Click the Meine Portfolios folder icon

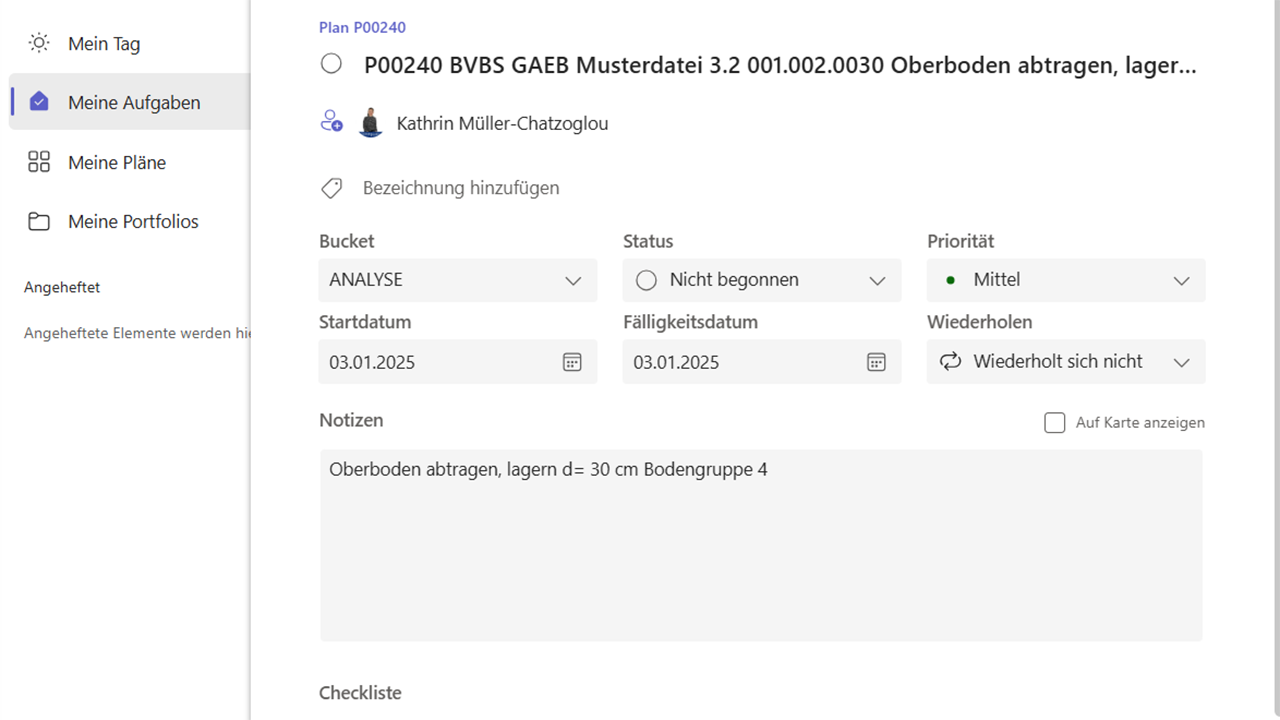39,221
